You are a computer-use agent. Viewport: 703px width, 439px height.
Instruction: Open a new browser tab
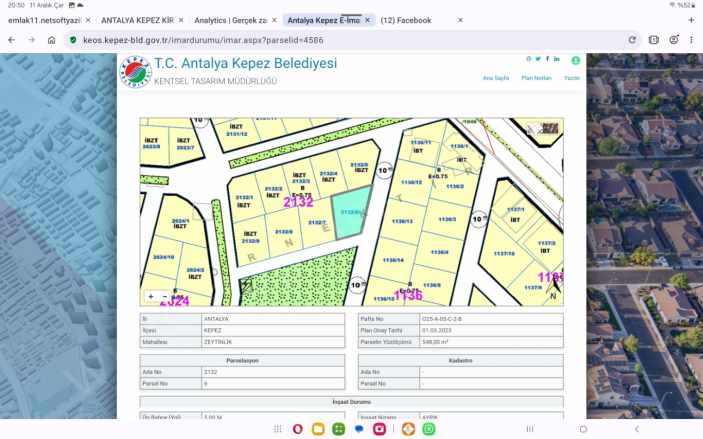click(691, 19)
